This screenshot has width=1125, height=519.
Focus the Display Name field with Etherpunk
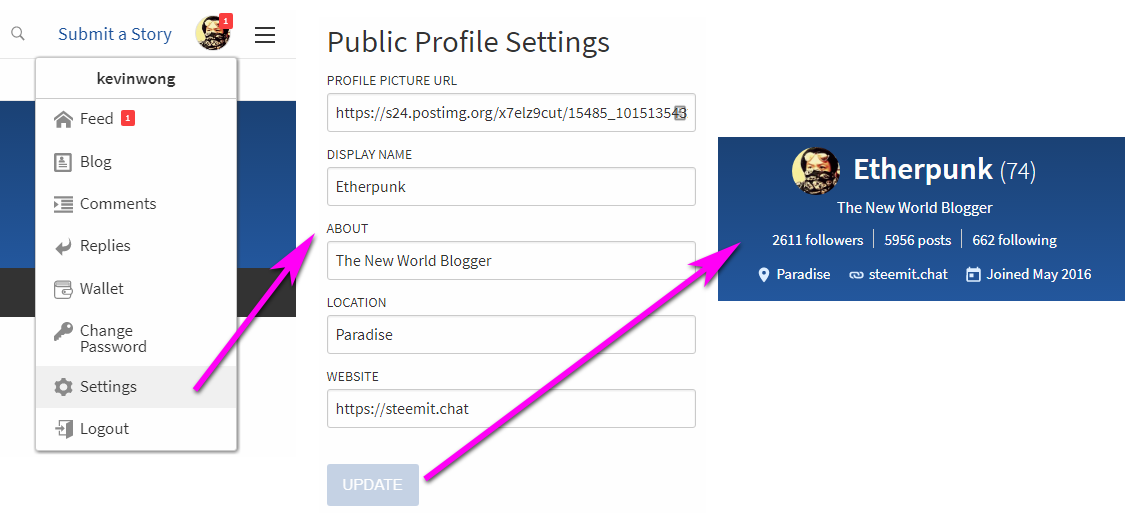point(511,187)
